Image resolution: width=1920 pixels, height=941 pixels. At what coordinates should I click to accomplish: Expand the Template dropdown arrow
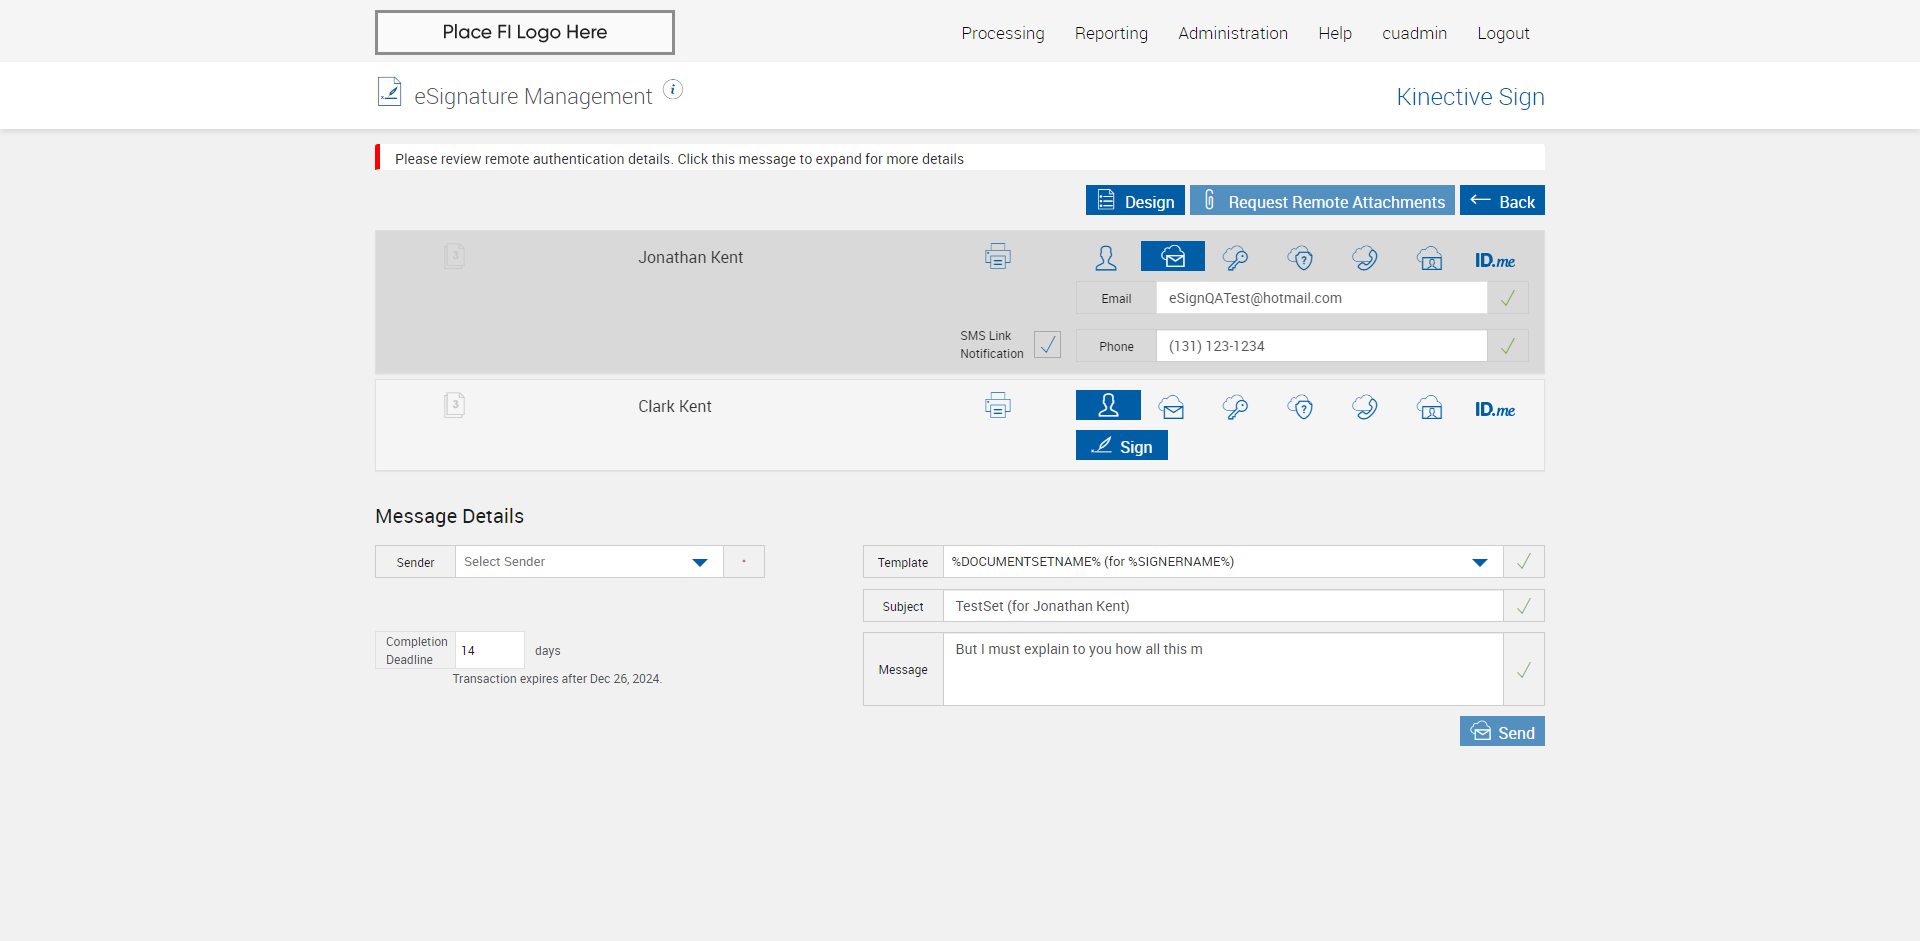click(1479, 562)
